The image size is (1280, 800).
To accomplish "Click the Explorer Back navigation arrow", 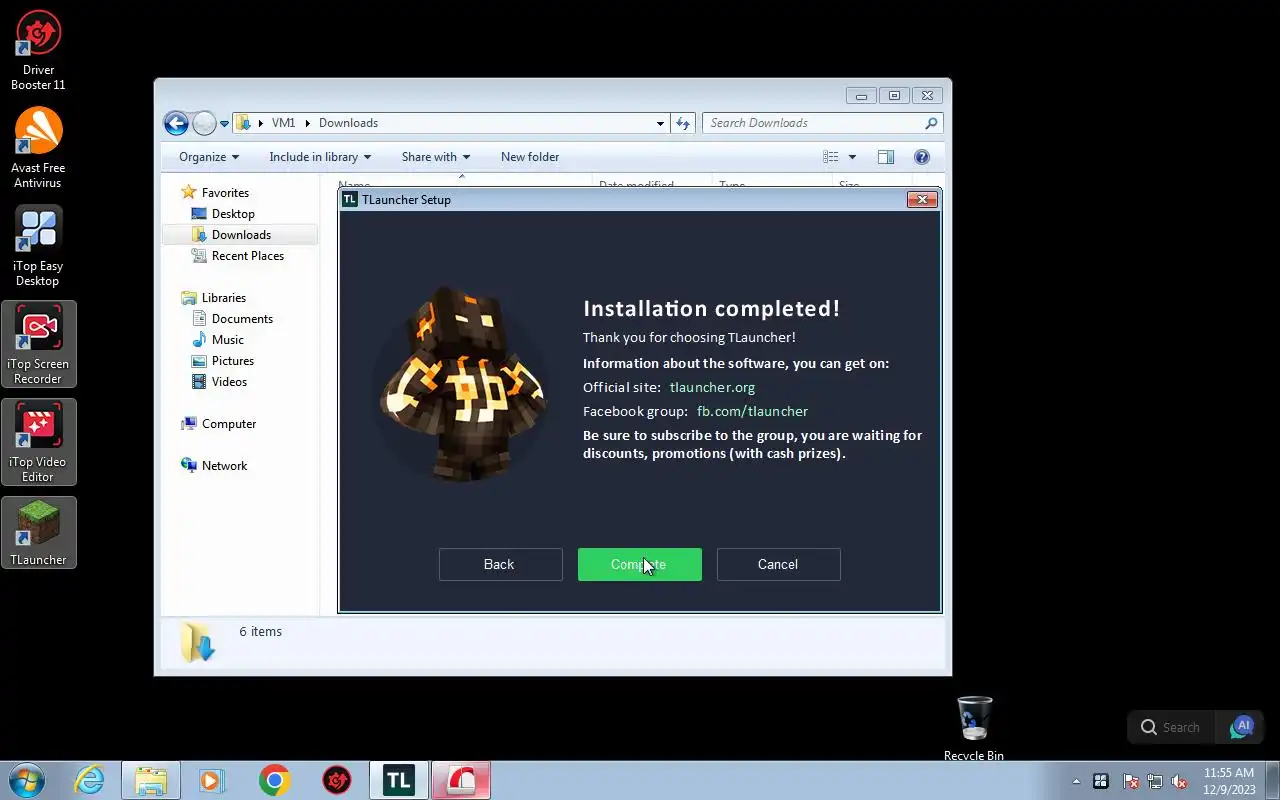I will click(x=176, y=123).
